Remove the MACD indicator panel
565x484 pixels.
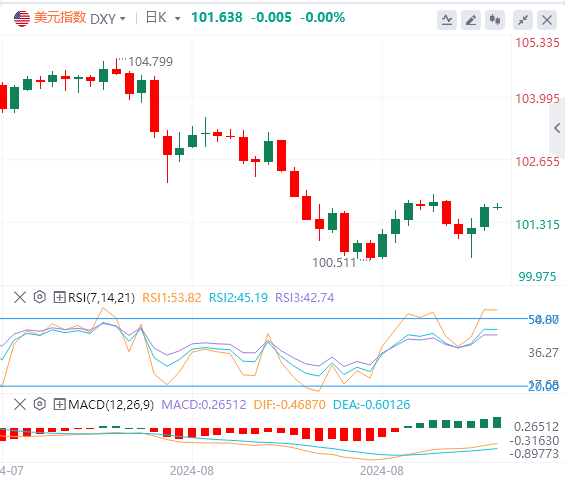tap(20, 404)
